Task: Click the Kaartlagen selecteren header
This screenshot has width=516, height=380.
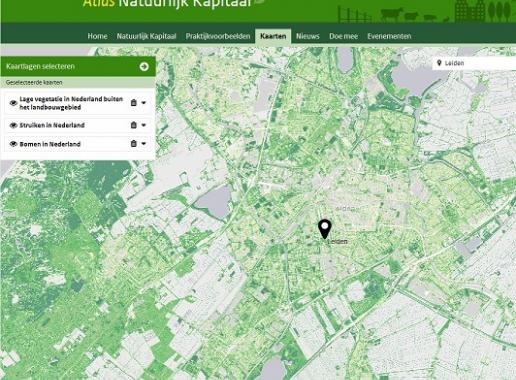Action: tap(78, 66)
